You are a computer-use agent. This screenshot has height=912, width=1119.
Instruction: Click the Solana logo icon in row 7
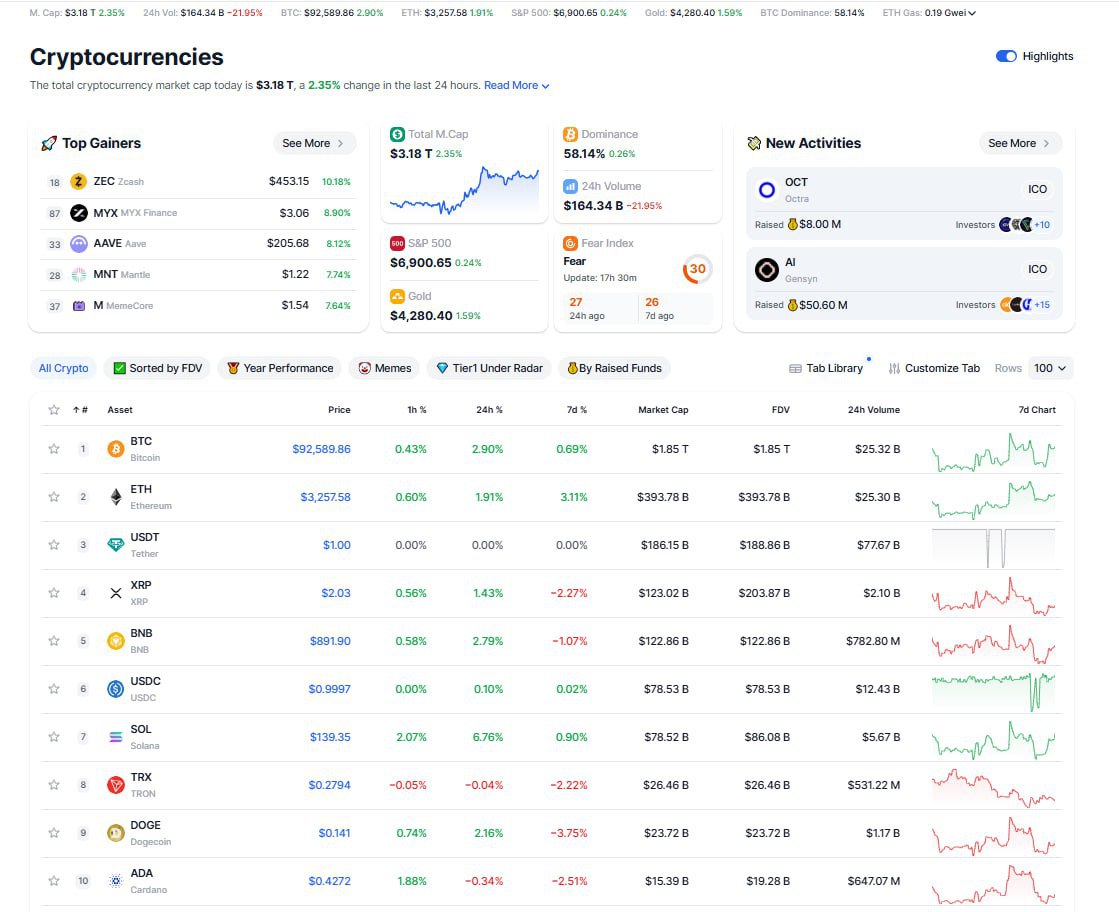115,737
